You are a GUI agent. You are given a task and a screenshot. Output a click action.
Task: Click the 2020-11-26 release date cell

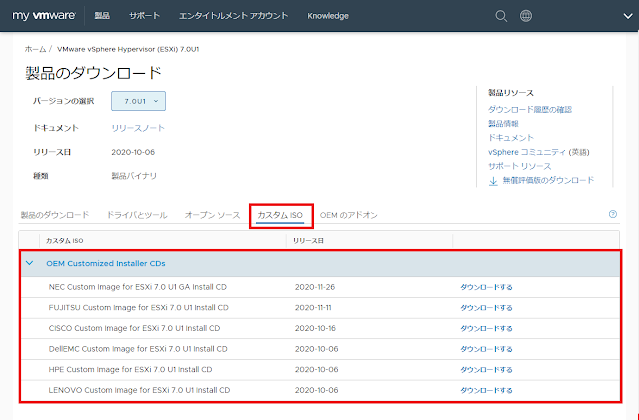(315, 287)
